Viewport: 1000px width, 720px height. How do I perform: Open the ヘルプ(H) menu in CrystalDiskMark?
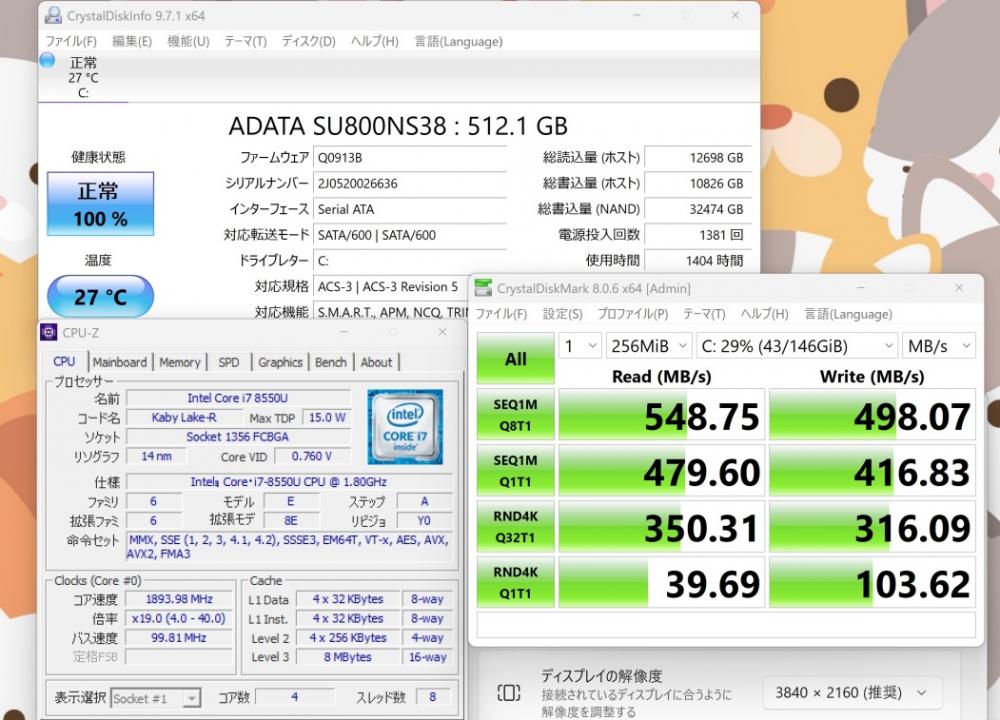point(765,314)
